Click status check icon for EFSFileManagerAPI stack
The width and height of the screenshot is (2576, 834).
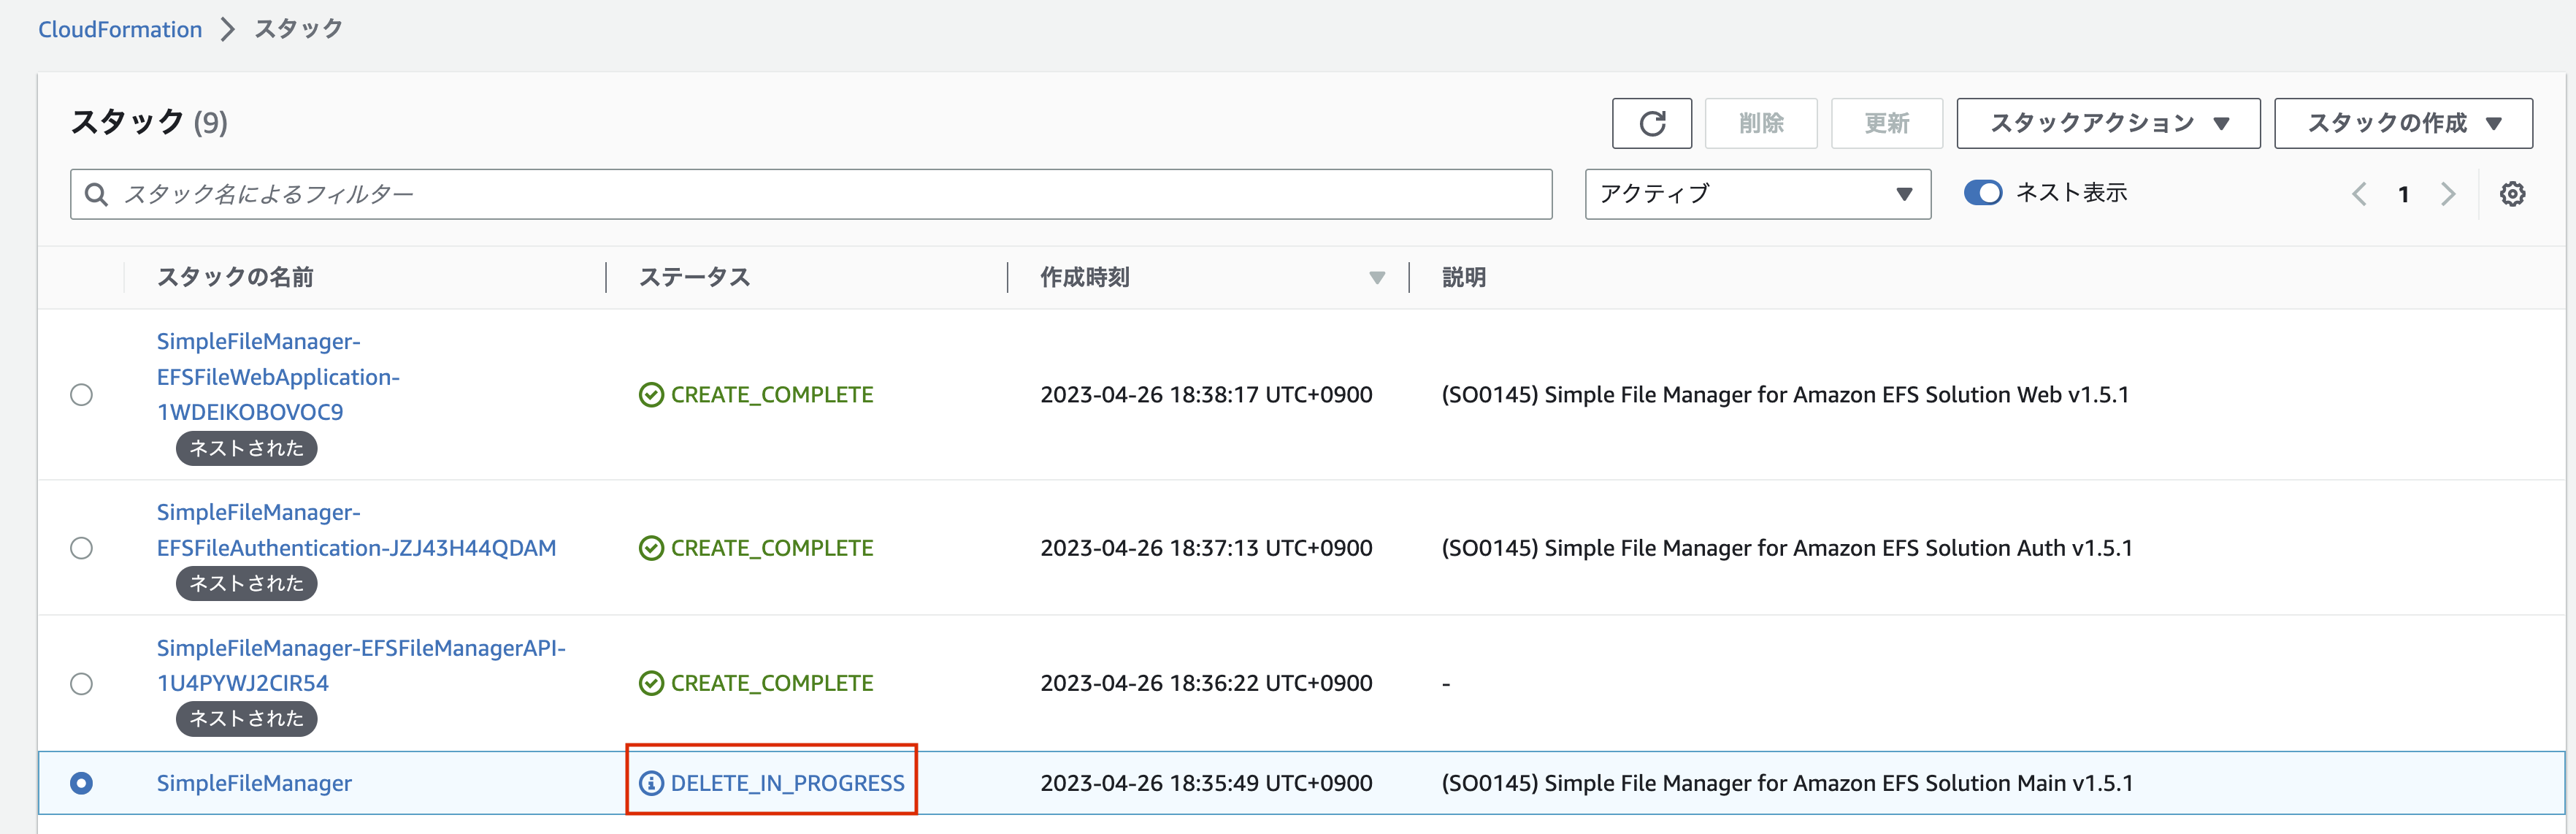(651, 683)
